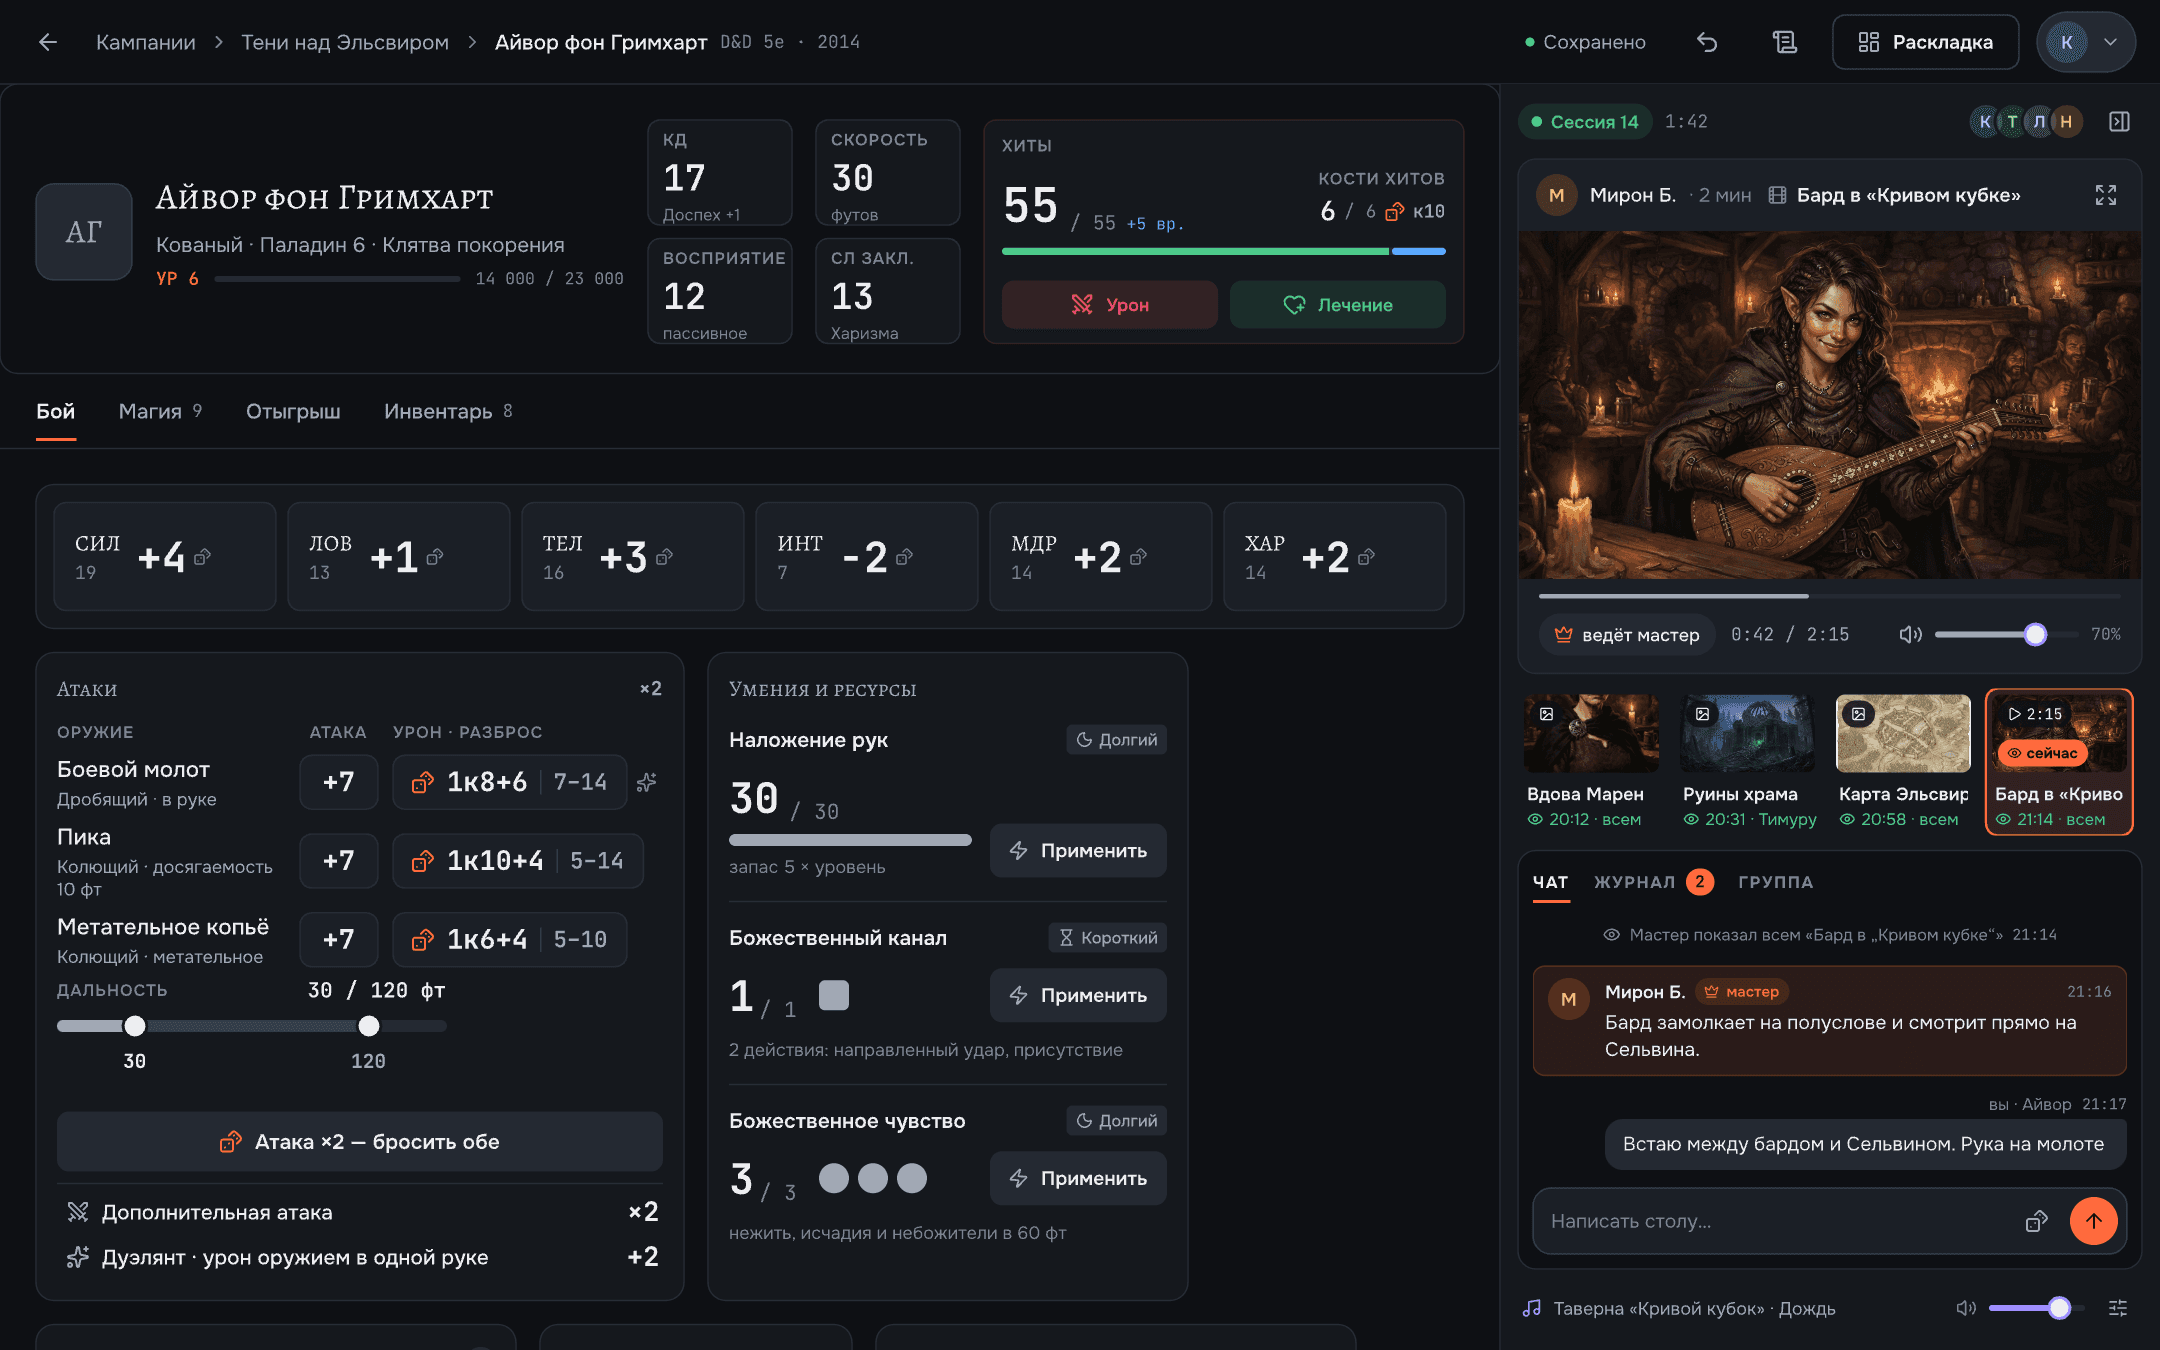The image size is (2160, 1350).
Task: Toggle the ведёт мастер control chip
Action: click(1627, 634)
